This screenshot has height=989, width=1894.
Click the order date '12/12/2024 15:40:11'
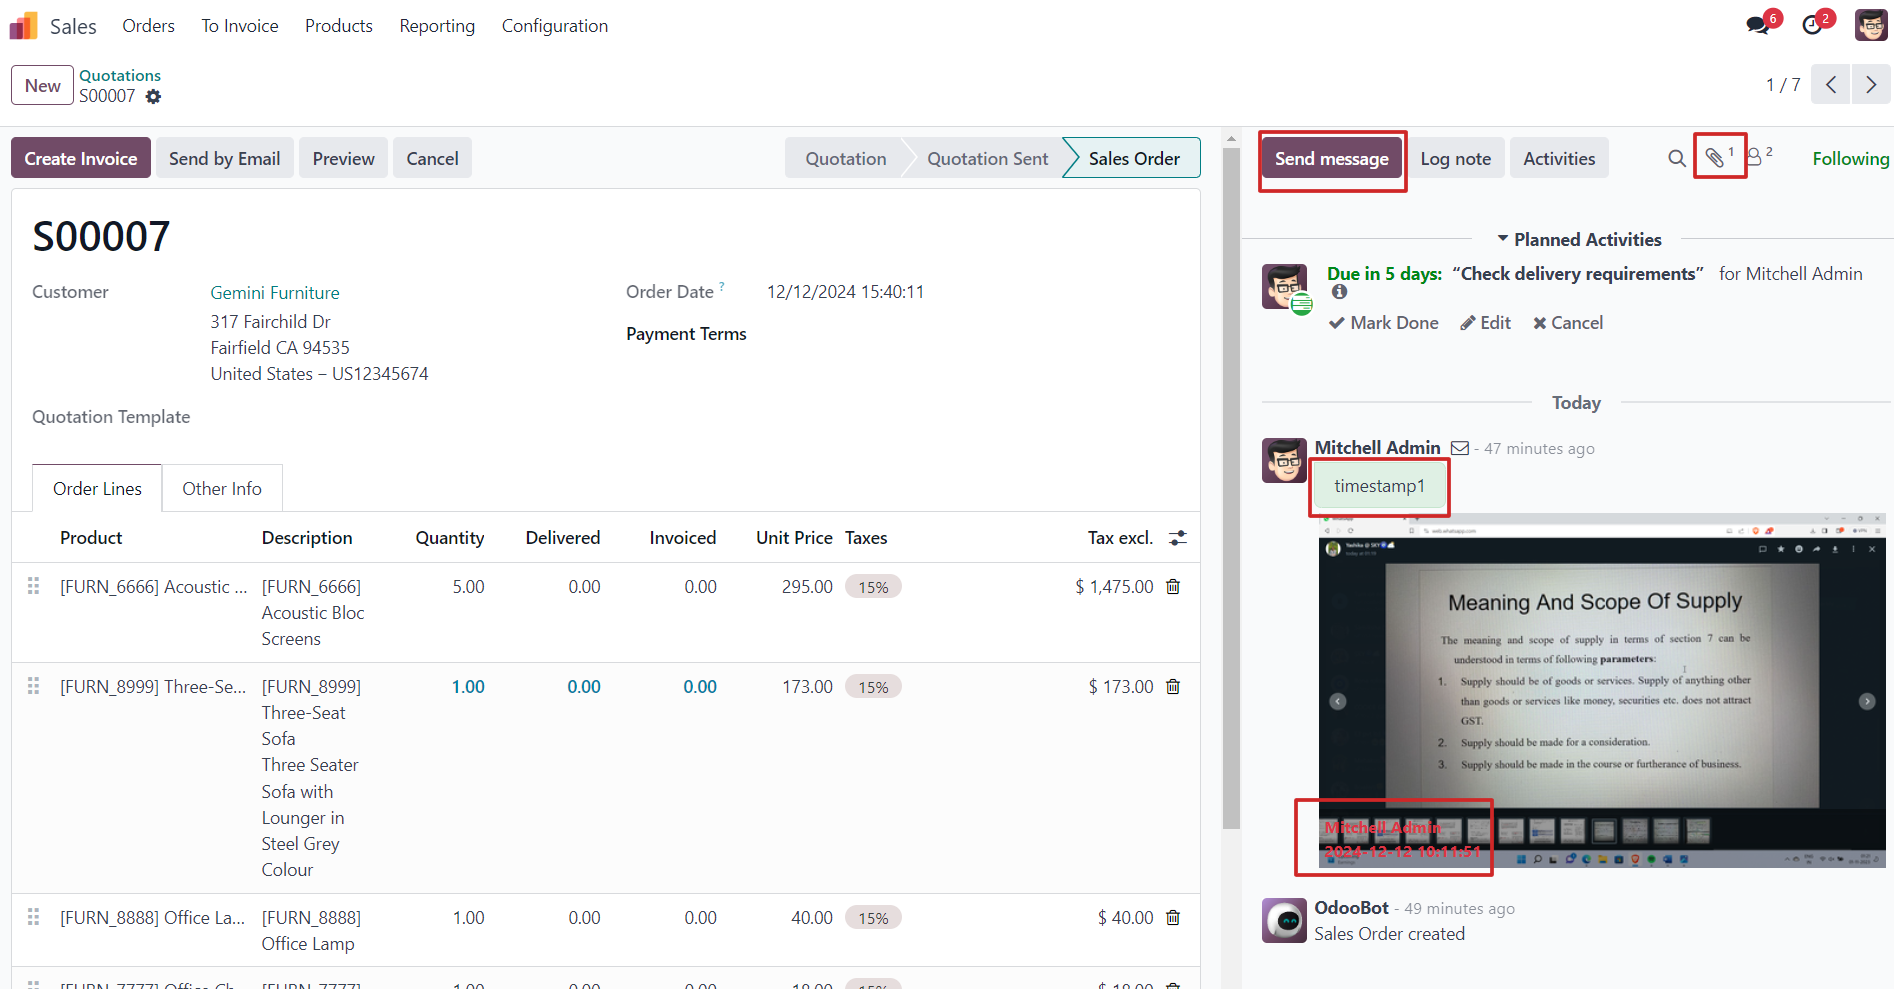845,292
